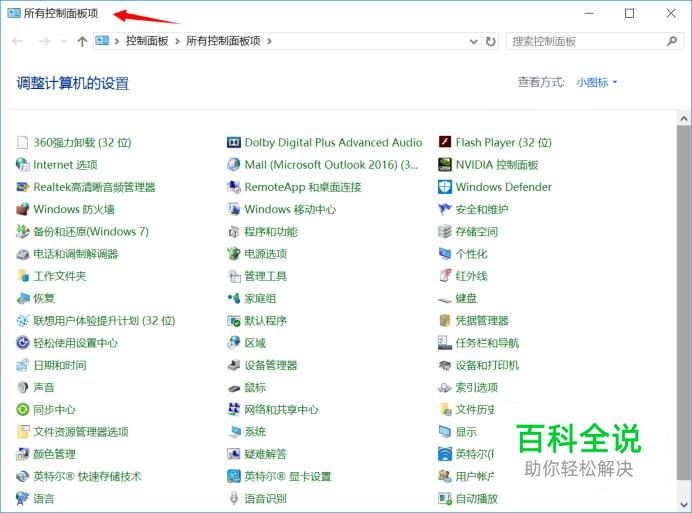
Task: Open the Windows 移动中心 icon
Action: (233, 209)
